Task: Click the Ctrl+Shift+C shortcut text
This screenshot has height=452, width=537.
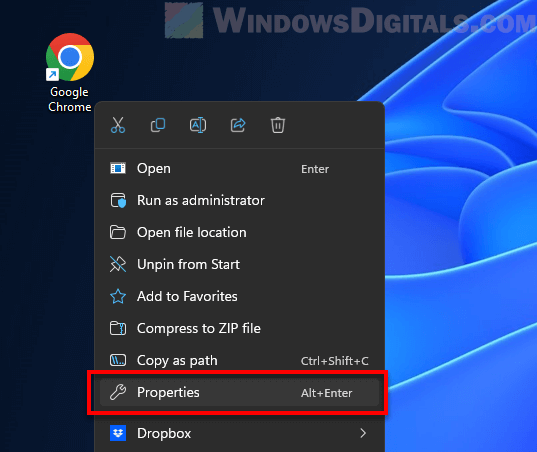Action: (335, 361)
